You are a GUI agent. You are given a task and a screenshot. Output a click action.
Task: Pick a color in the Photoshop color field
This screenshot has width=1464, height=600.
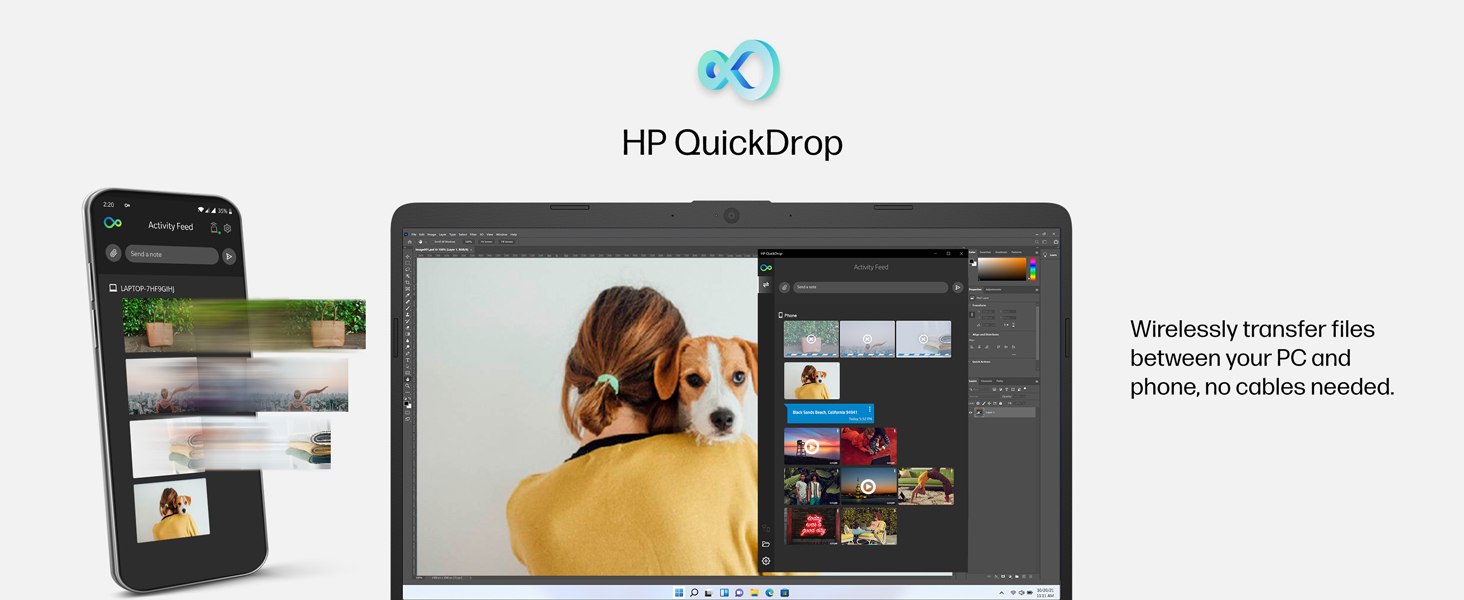pyautogui.click(x=1002, y=268)
